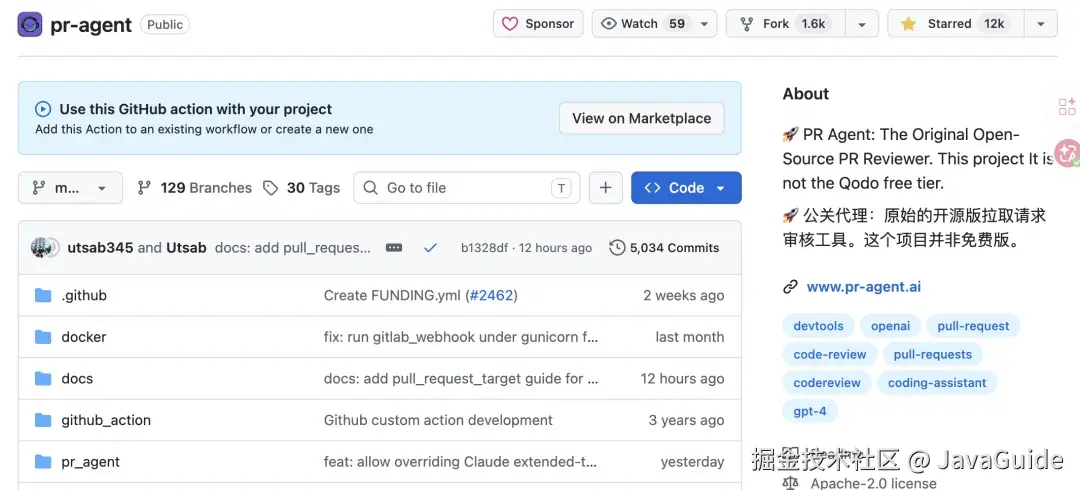This screenshot has height=490, width=1080.
Task: Click the GitHub action play icon
Action: coord(43,109)
